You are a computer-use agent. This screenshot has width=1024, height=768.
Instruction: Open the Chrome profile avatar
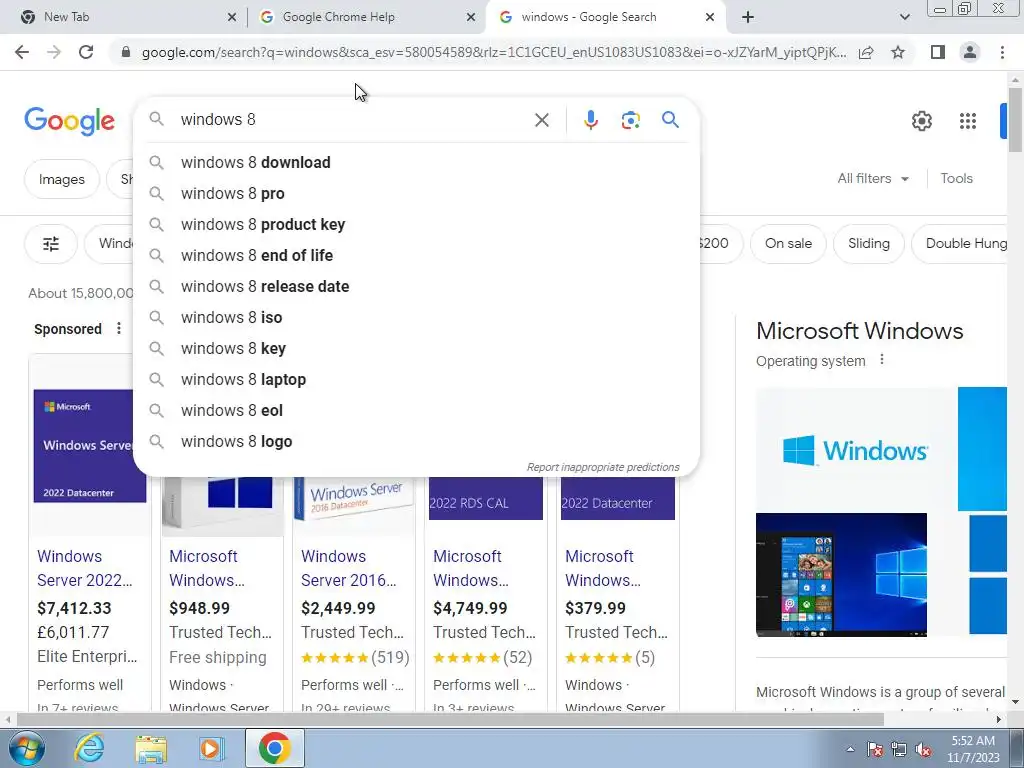(970, 52)
